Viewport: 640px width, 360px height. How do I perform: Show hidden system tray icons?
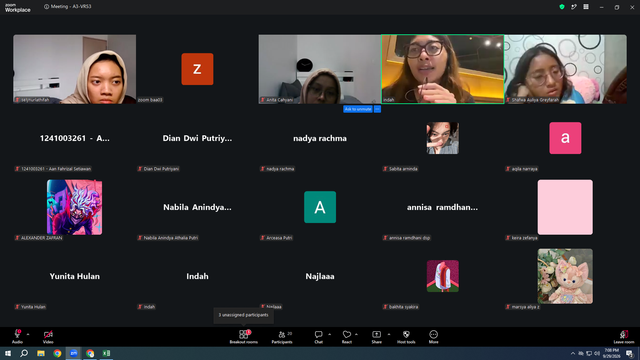point(573,353)
